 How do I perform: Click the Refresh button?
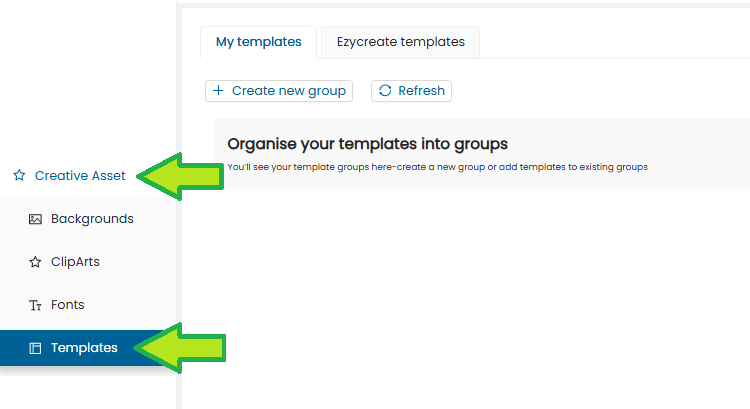pos(411,91)
